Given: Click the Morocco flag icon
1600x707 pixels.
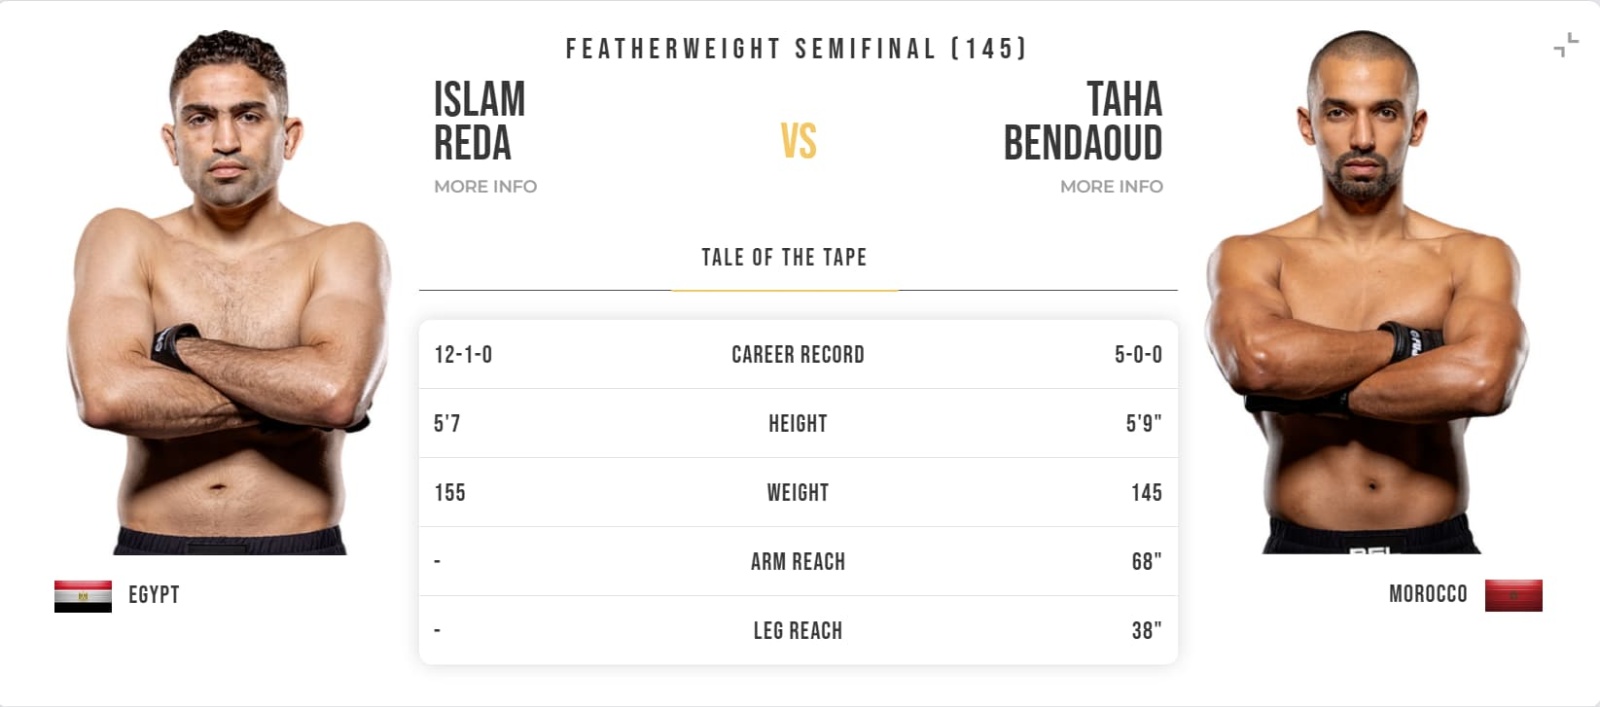Looking at the screenshot, I should tap(1514, 595).
